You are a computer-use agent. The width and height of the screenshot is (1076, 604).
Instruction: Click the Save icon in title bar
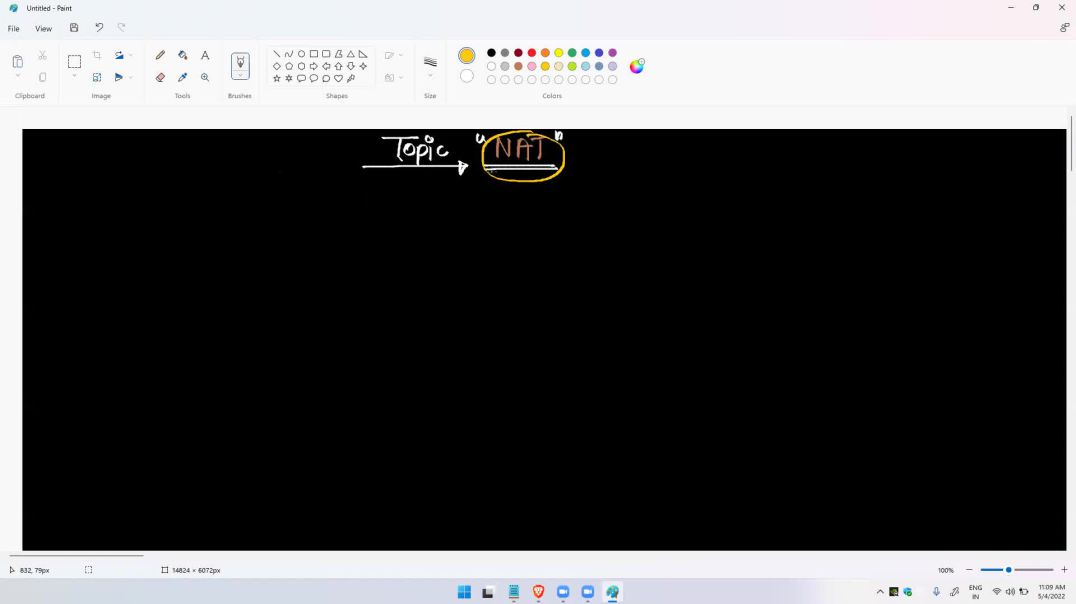[x=74, y=27]
